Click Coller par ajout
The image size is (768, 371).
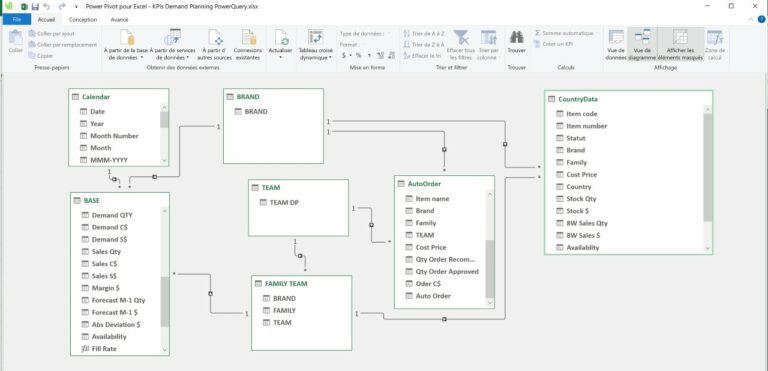click(x=51, y=34)
